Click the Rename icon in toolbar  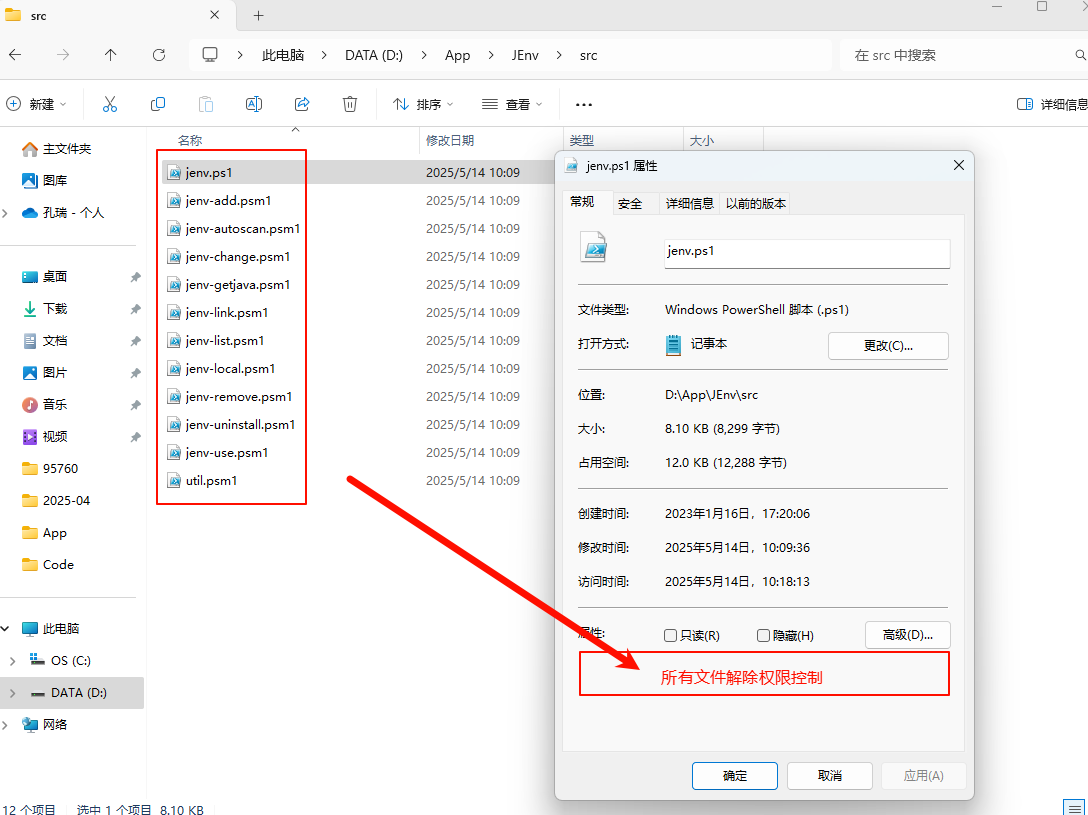click(254, 104)
